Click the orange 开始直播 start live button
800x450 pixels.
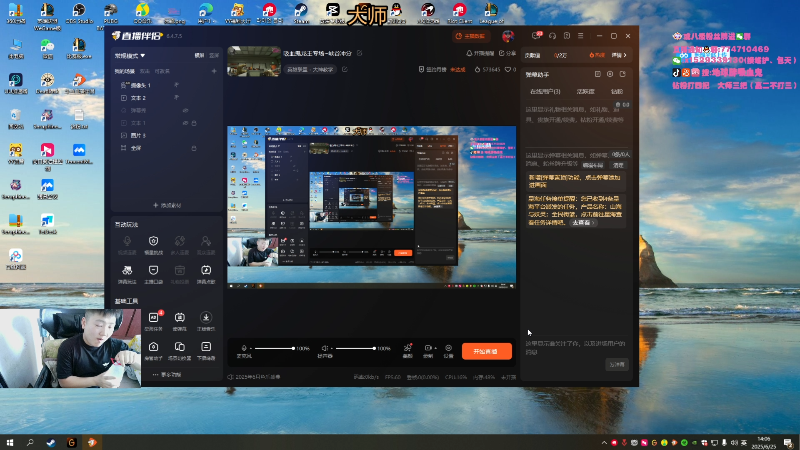487,352
